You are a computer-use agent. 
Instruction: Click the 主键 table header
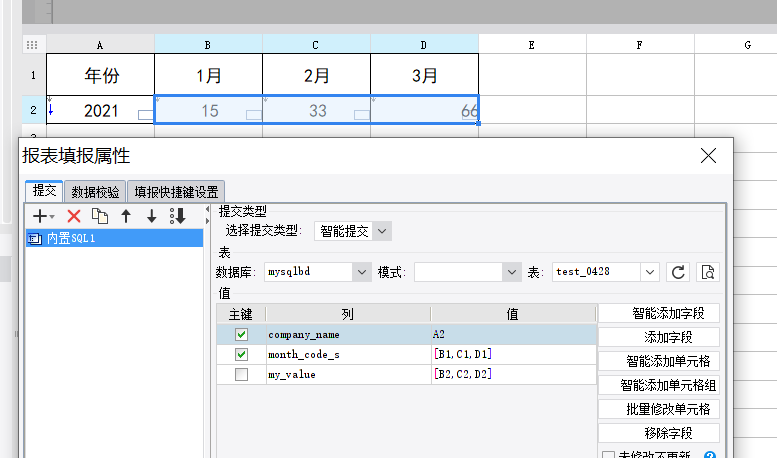click(241, 314)
